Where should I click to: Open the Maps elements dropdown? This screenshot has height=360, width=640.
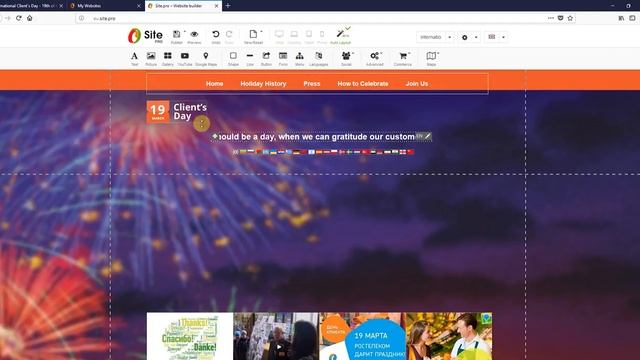coord(432,56)
